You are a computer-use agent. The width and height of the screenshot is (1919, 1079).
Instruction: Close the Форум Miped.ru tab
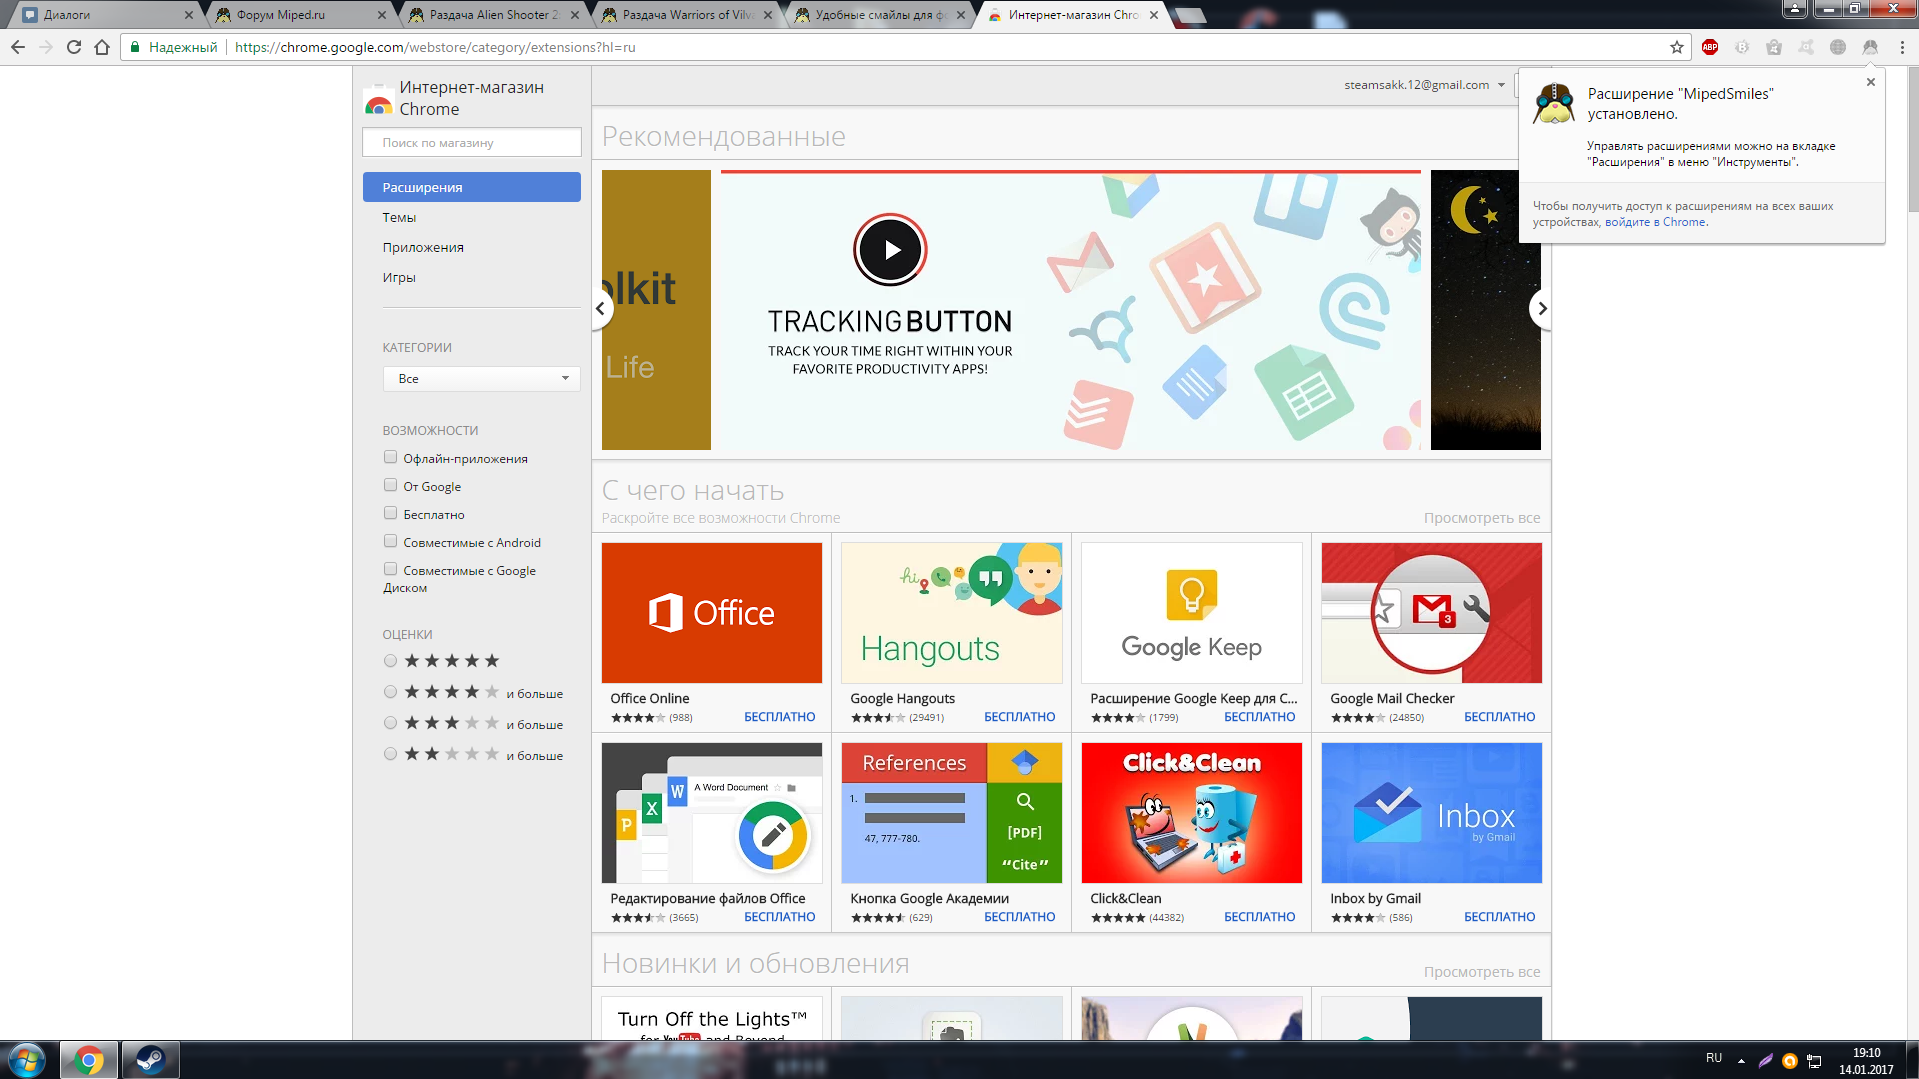point(382,15)
